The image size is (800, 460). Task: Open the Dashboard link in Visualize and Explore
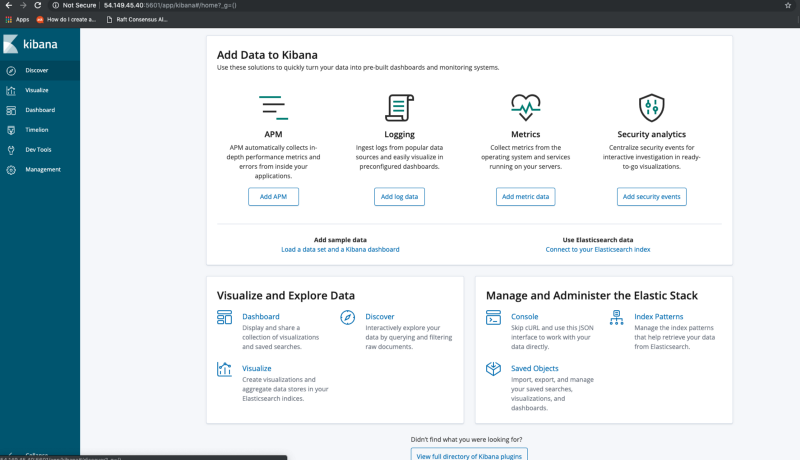[x=261, y=317]
